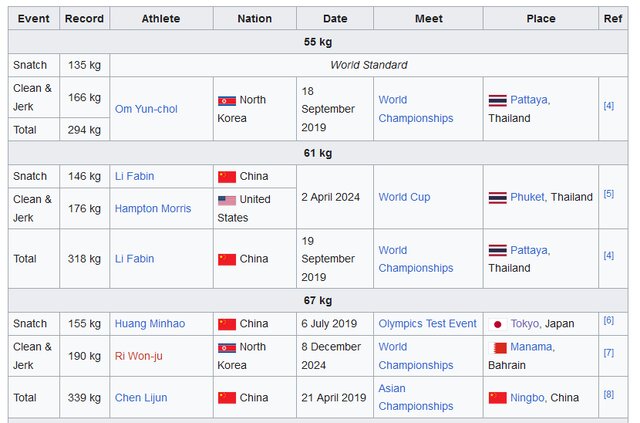Screen dimensions: 640x423
Task: Open the Manama place link
Action: point(531,348)
